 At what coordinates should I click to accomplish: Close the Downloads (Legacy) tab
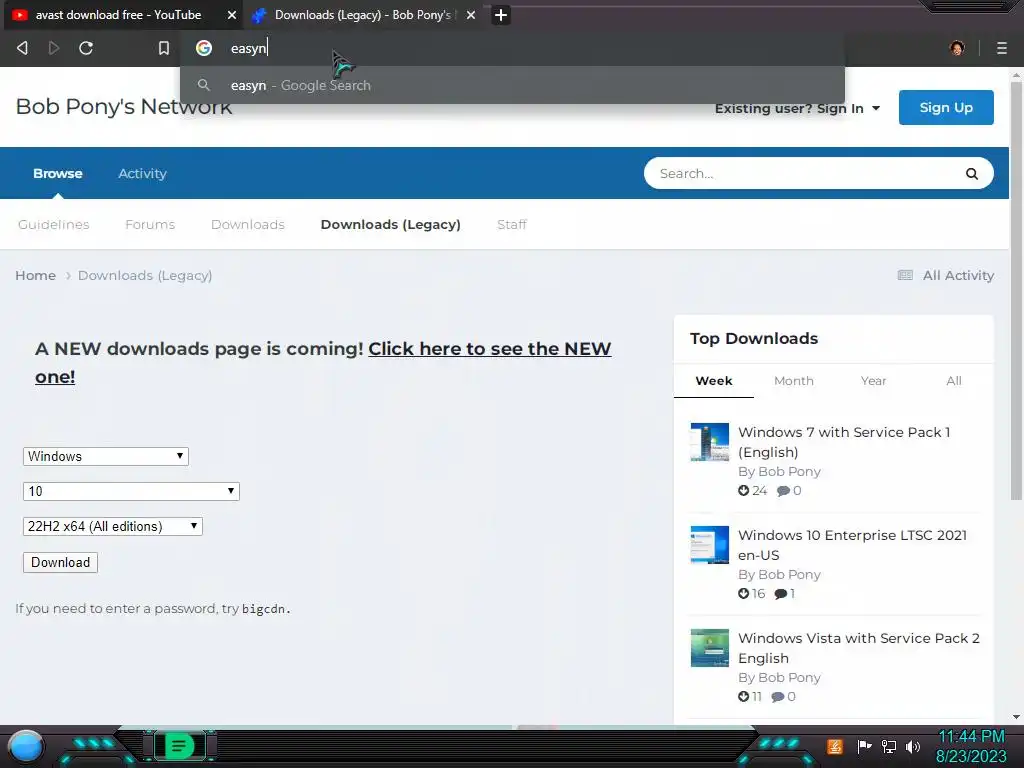tap(471, 15)
